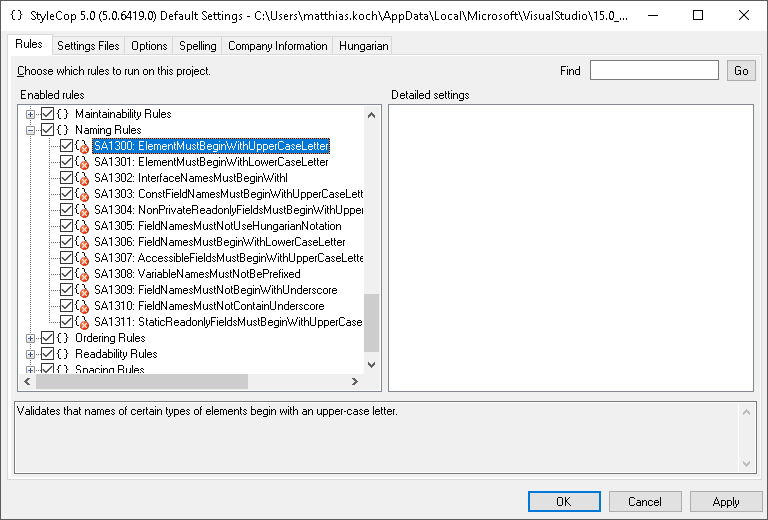The height and width of the screenshot is (520, 768).
Task: Open the Company Information tab
Action: (278, 46)
